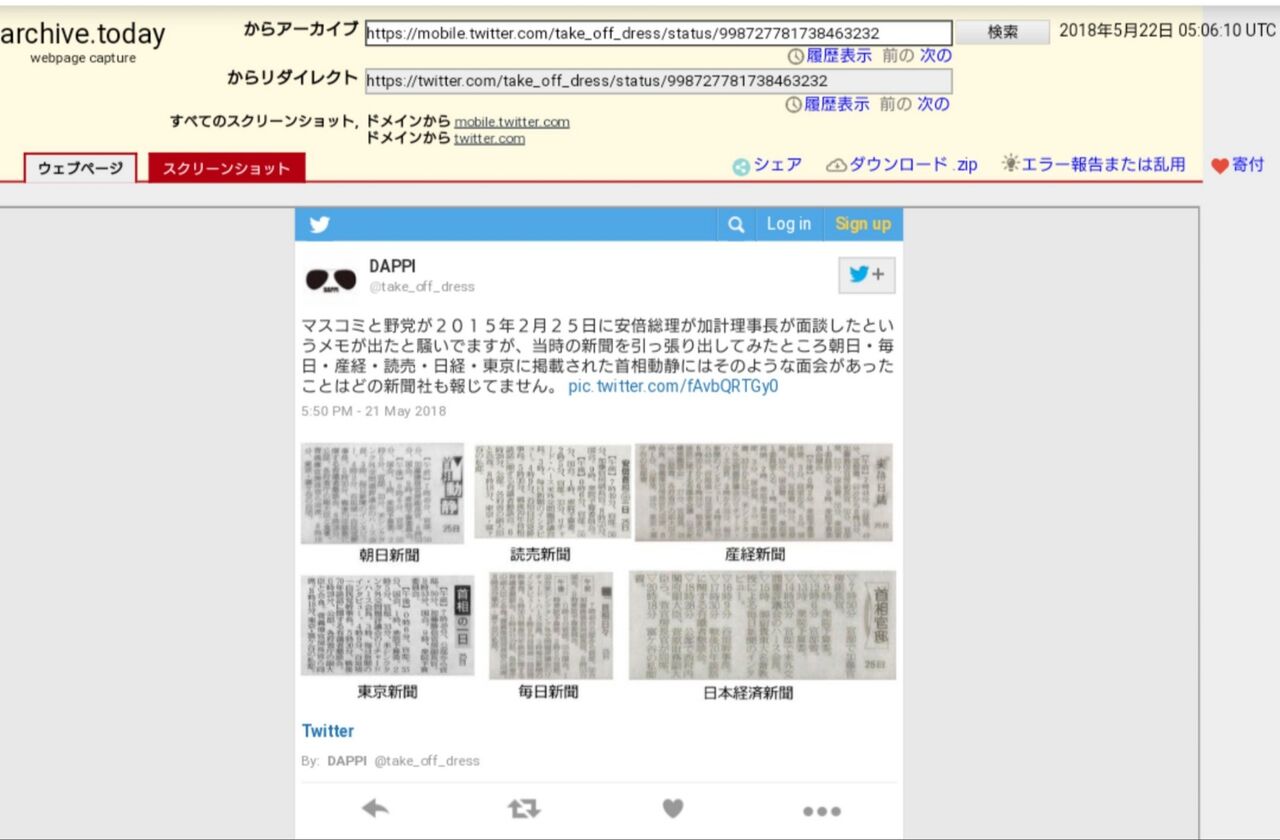This screenshot has width=1280, height=840.
Task: Click the error report sun icon
Action: (1011, 164)
